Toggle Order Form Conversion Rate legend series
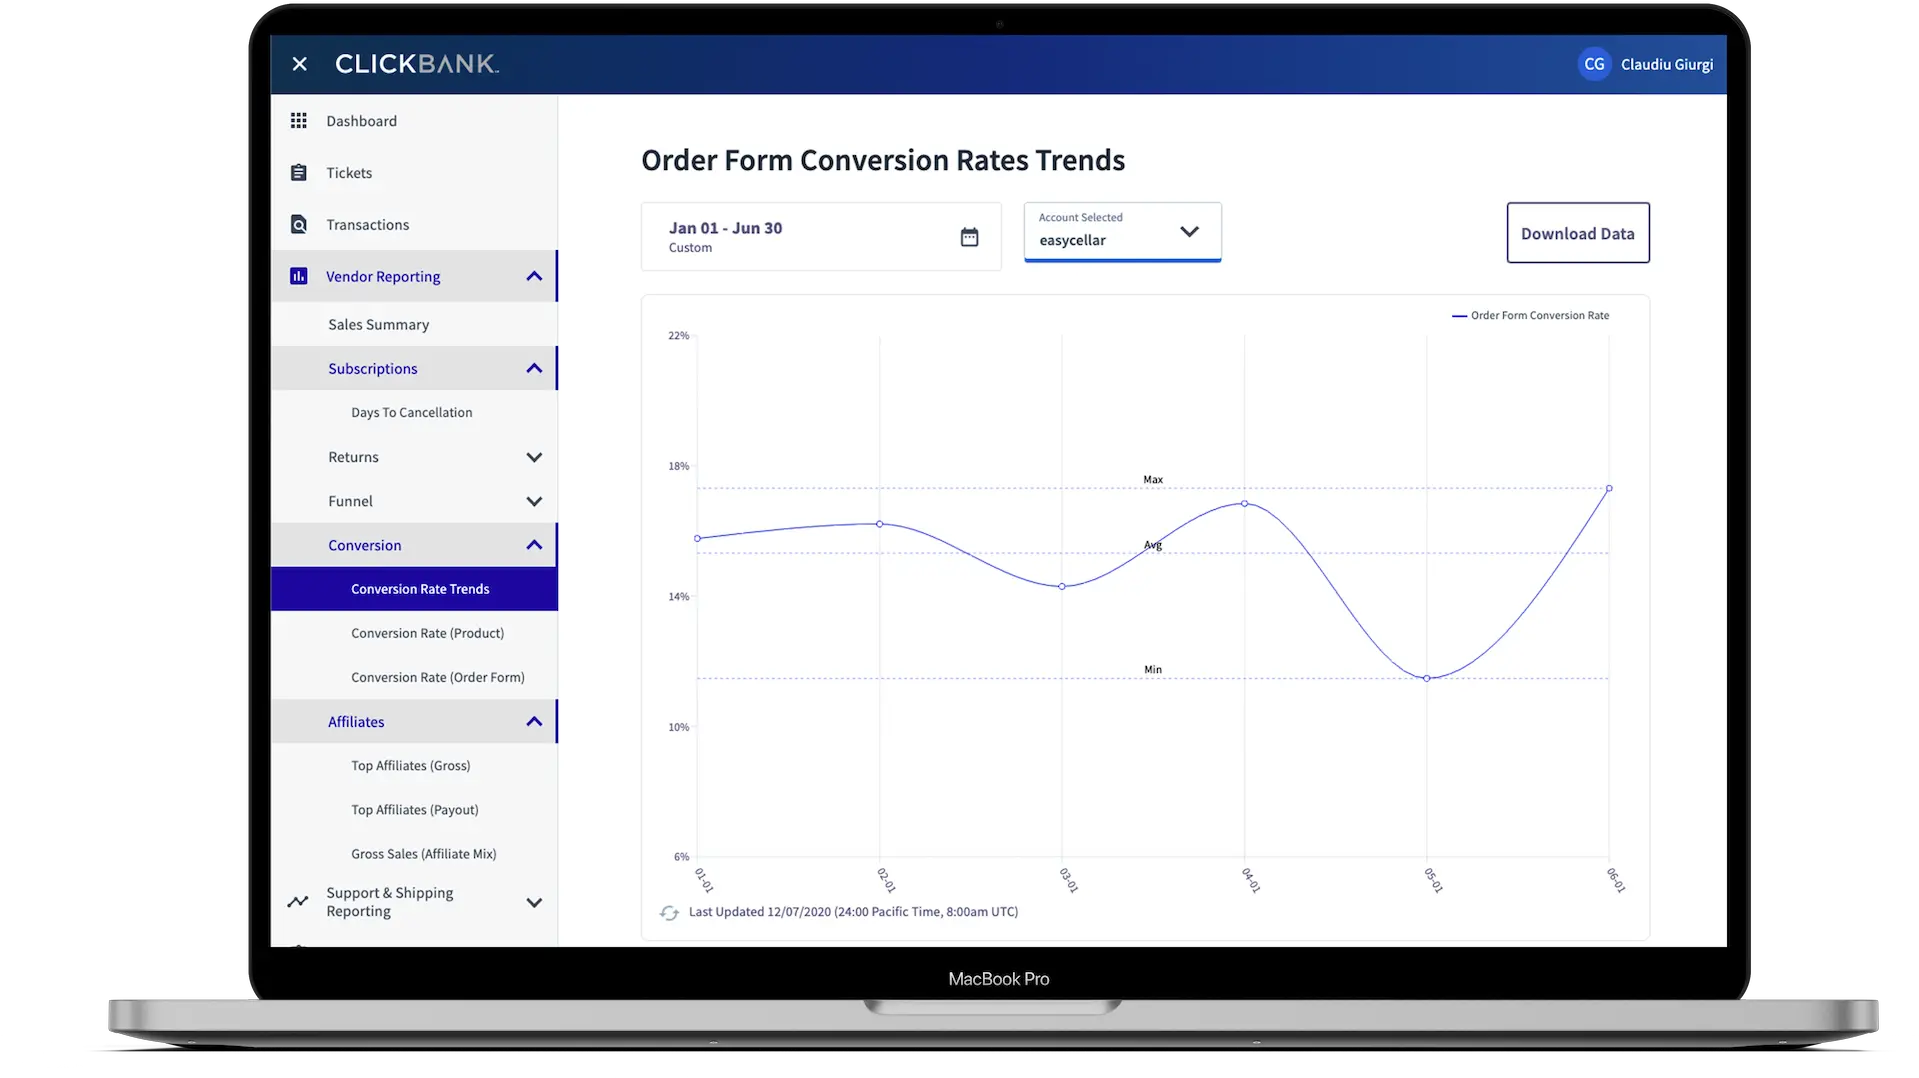The width and height of the screenshot is (1919, 1078). (1530, 316)
